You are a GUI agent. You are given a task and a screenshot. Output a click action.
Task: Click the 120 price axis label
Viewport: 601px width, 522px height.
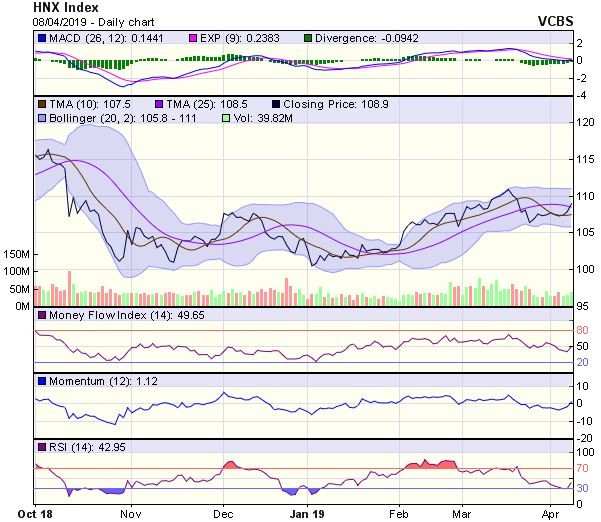pos(585,122)
